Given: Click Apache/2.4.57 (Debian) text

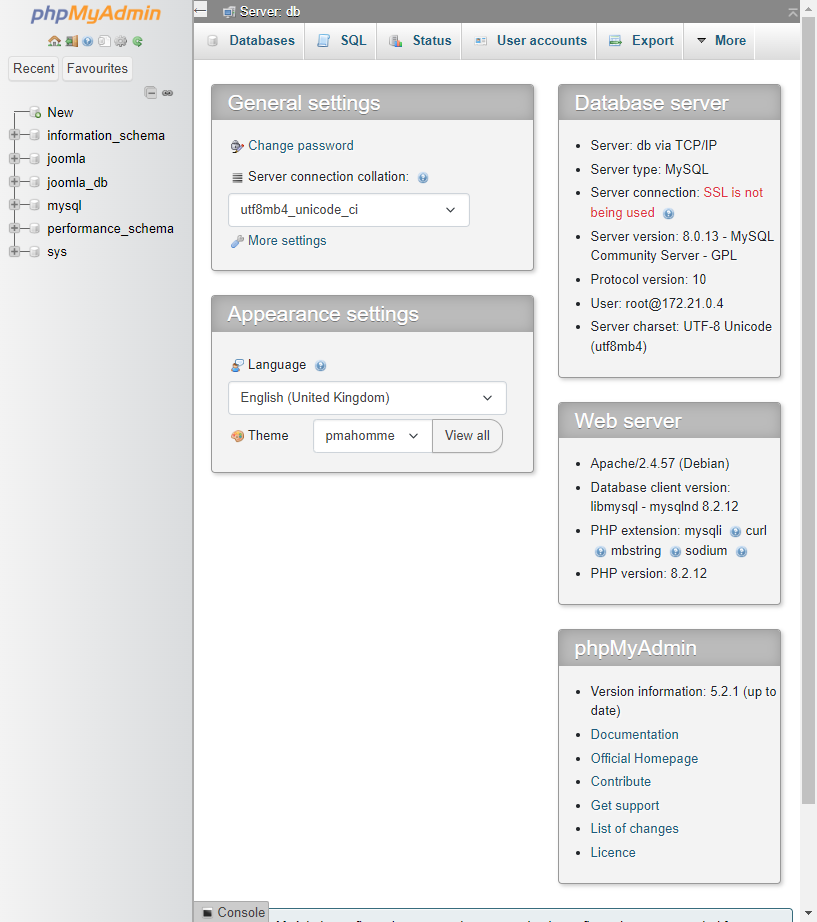Looking at the screenshot, I should pos(660,463).
